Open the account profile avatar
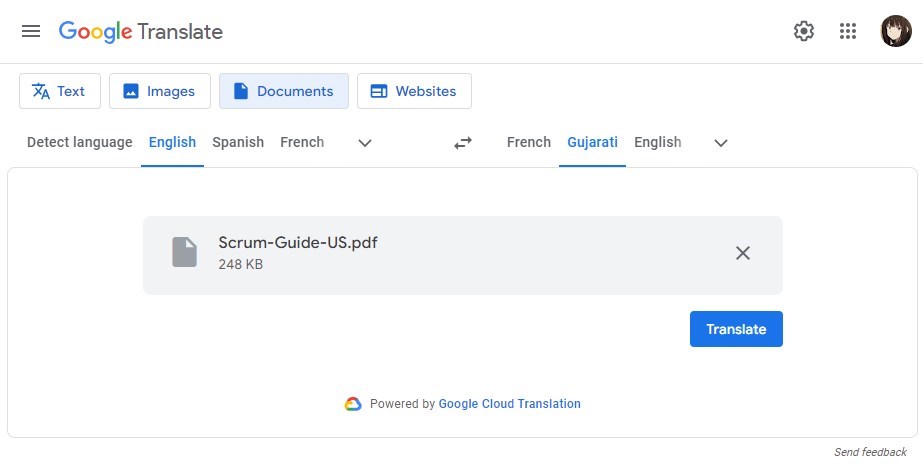 [x=896, y=31]
